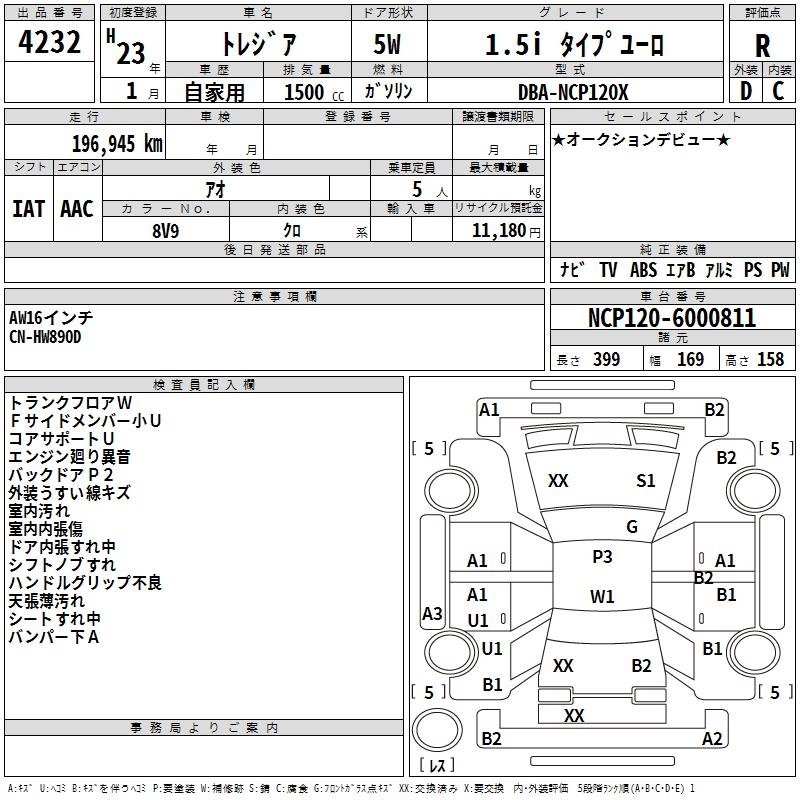800x800 pixels.
Task: Click the XX mark on rear bumper
Action: click(574, 715)
